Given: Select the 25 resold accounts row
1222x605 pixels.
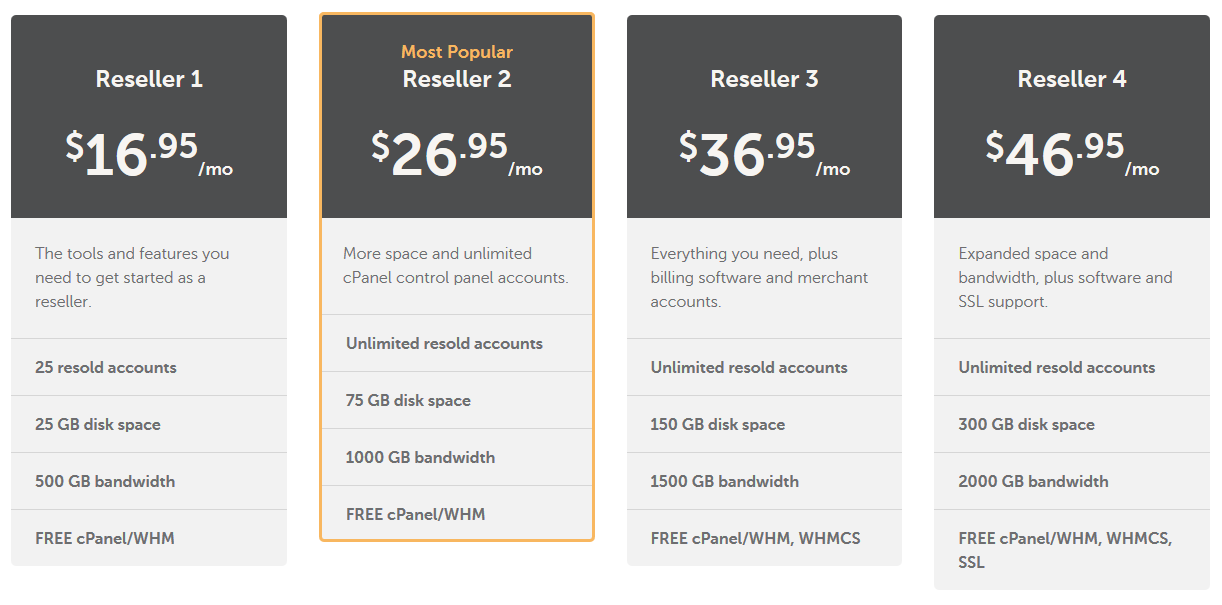Looking at the screenshot, I should pos(148,368).
